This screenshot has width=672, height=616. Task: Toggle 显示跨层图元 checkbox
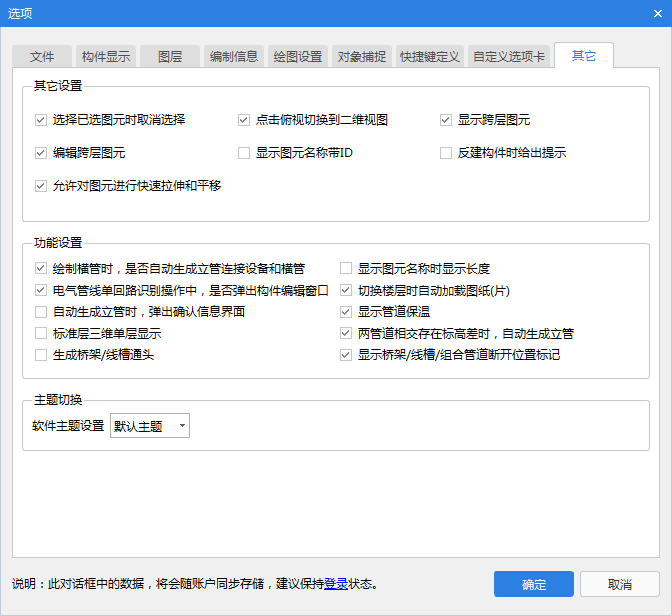(447, 120)
